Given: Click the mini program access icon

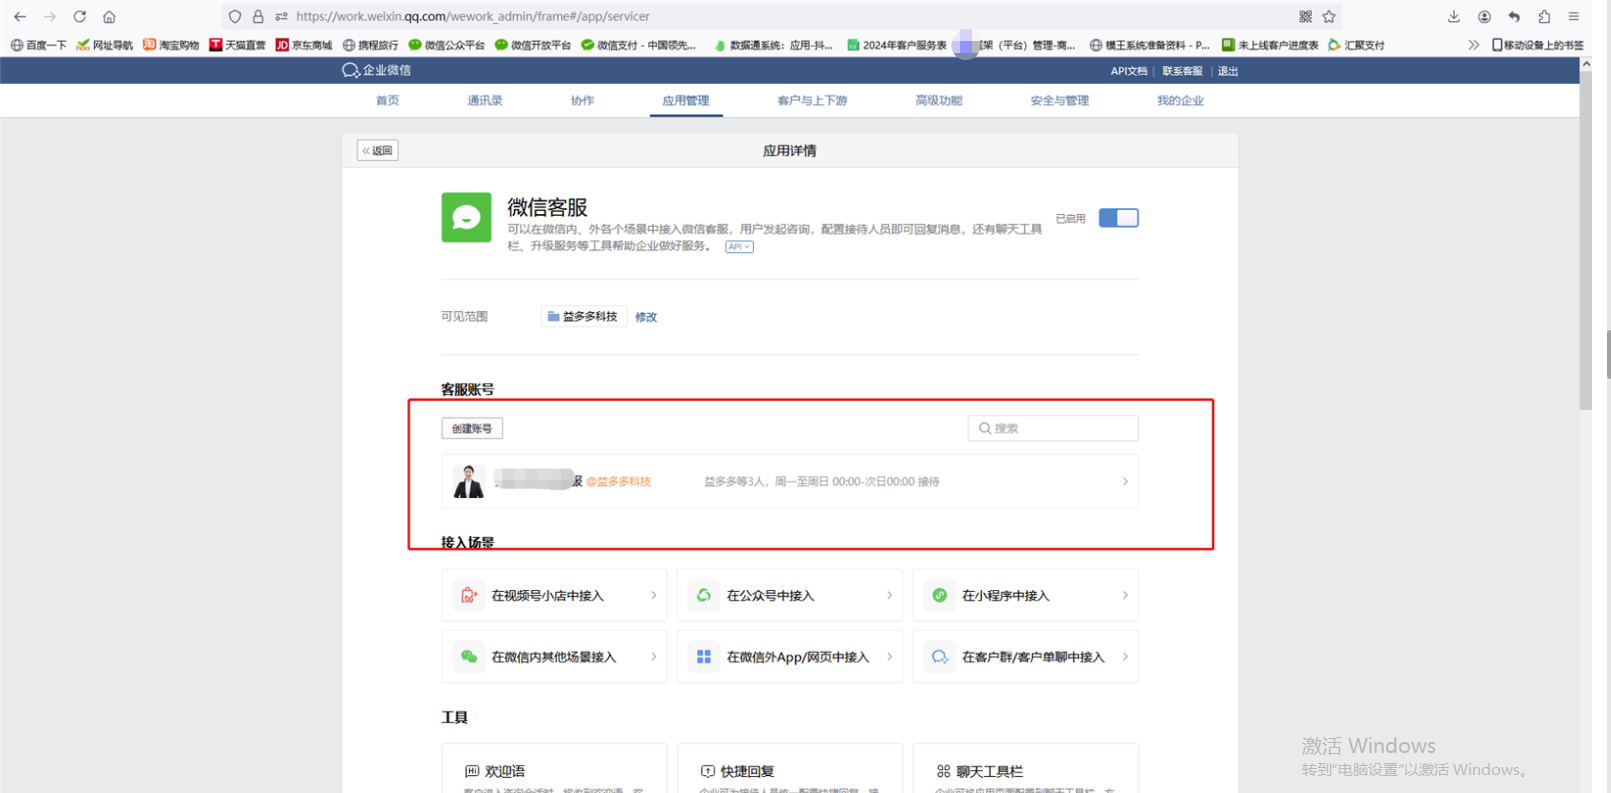Looking at the screenshot, I should 939,596.
